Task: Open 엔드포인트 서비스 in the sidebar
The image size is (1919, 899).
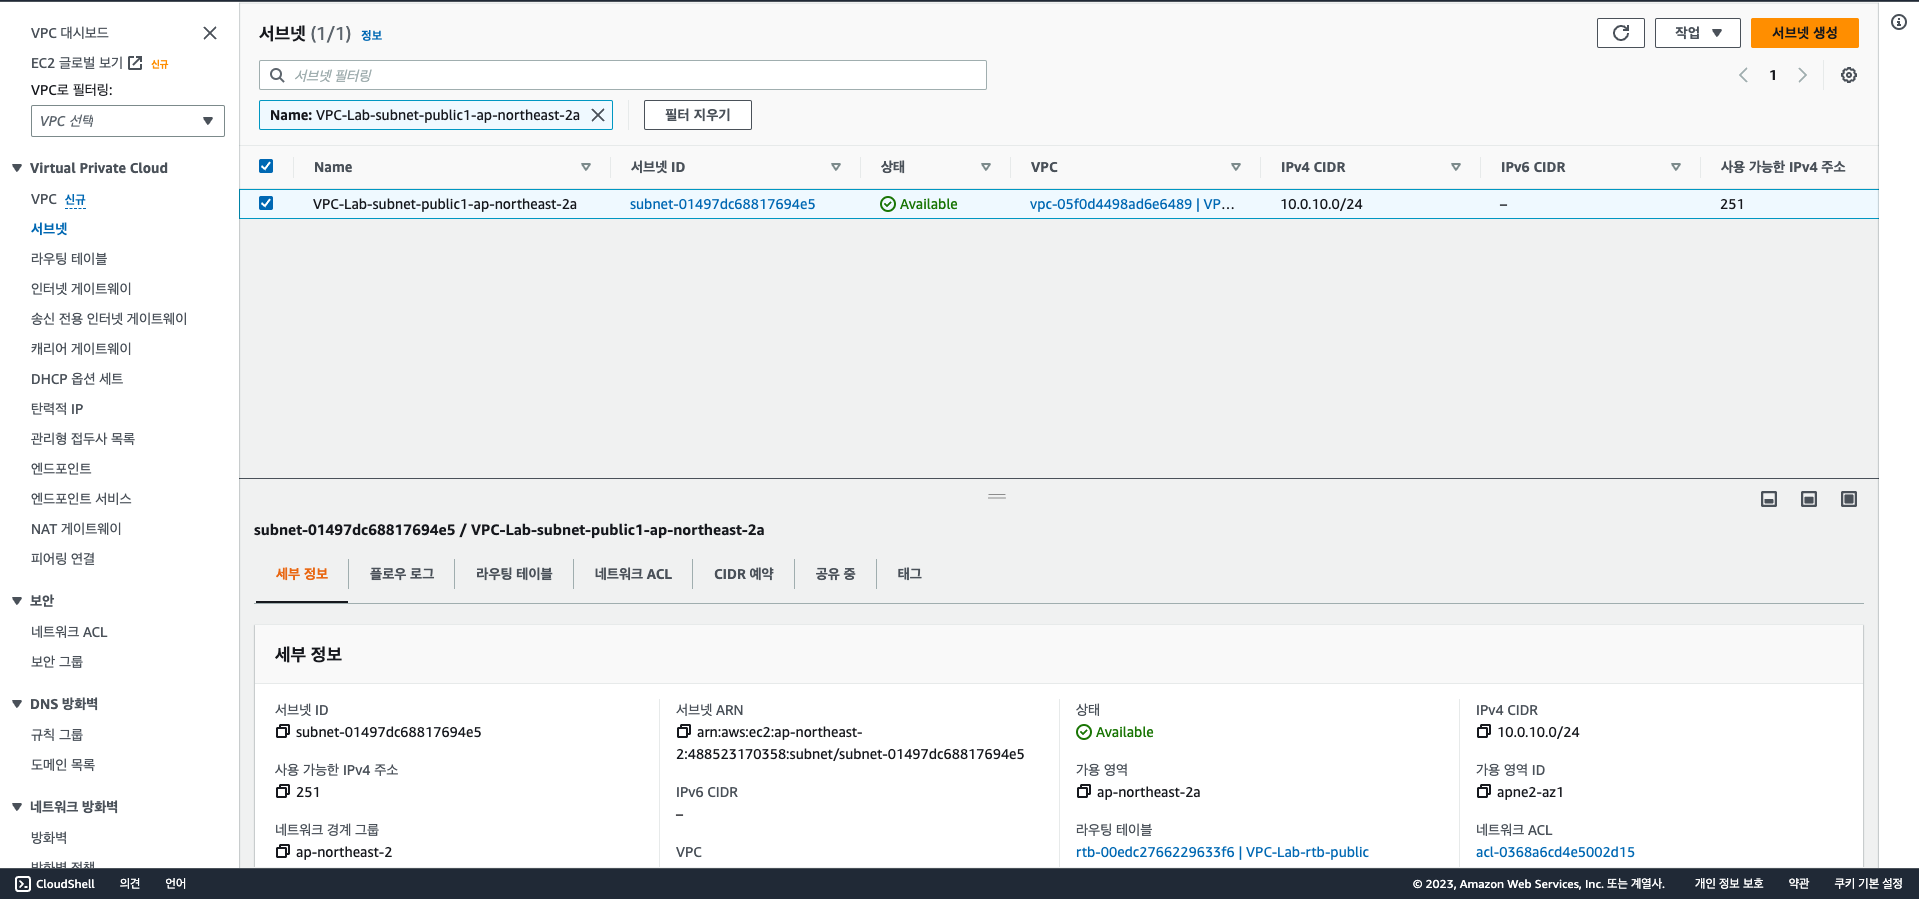Action: [x=81, y=499]
